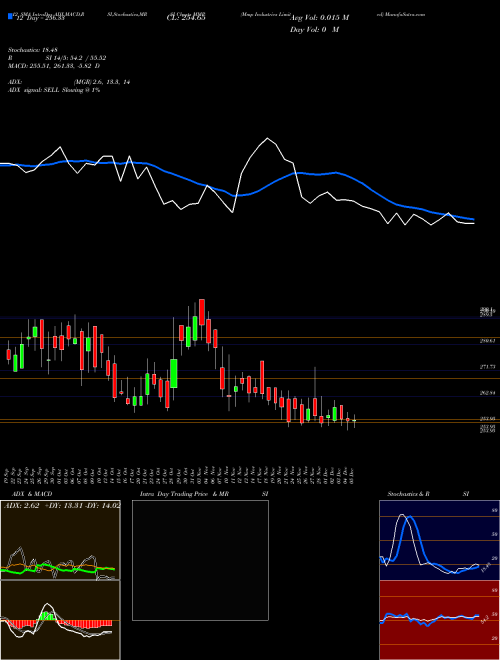The height and width of the screenshot is (660, 500).
Task: Click the '(MGR) 2.6, 13.3, 14' ADX values
Action: [102, 82]
